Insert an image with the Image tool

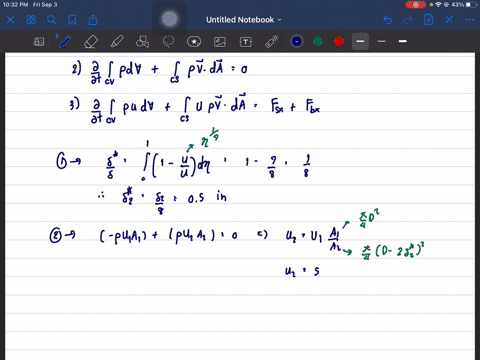coord(220,42)
